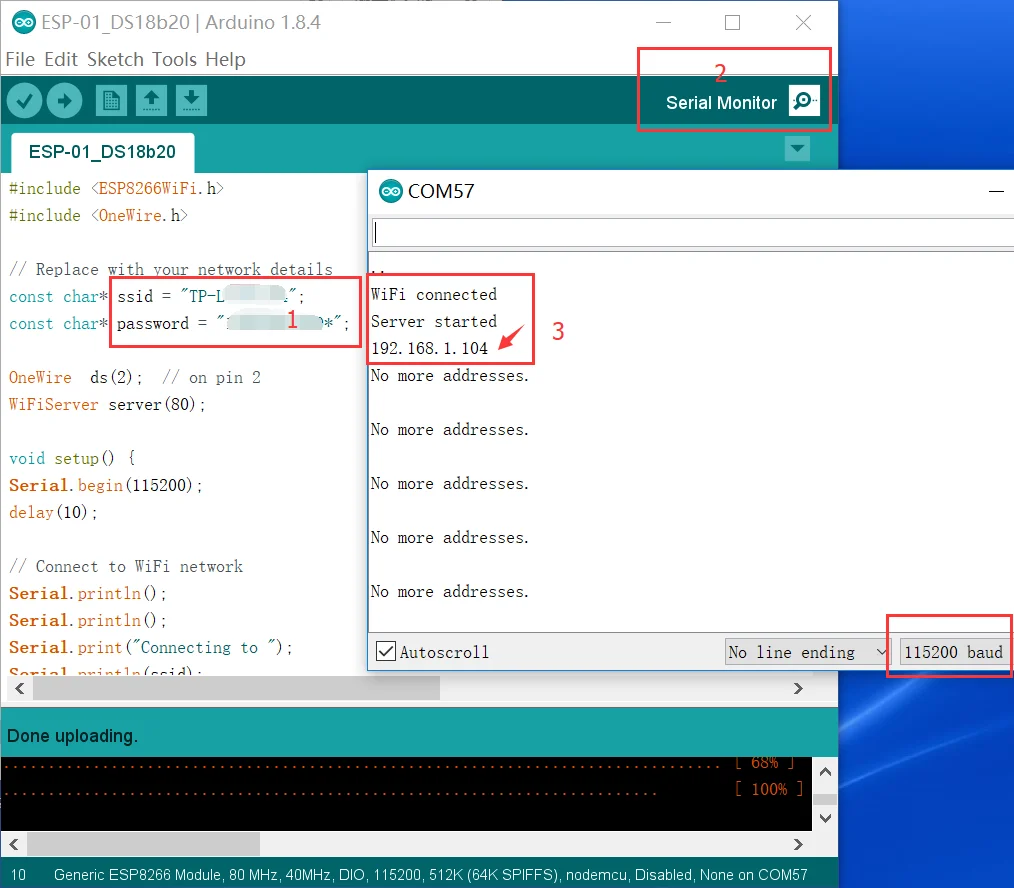Image resolution: width=1014 pixels, height=888 pixels.
Task: Click the line number 10 in status bar
Action: (18, 874)
